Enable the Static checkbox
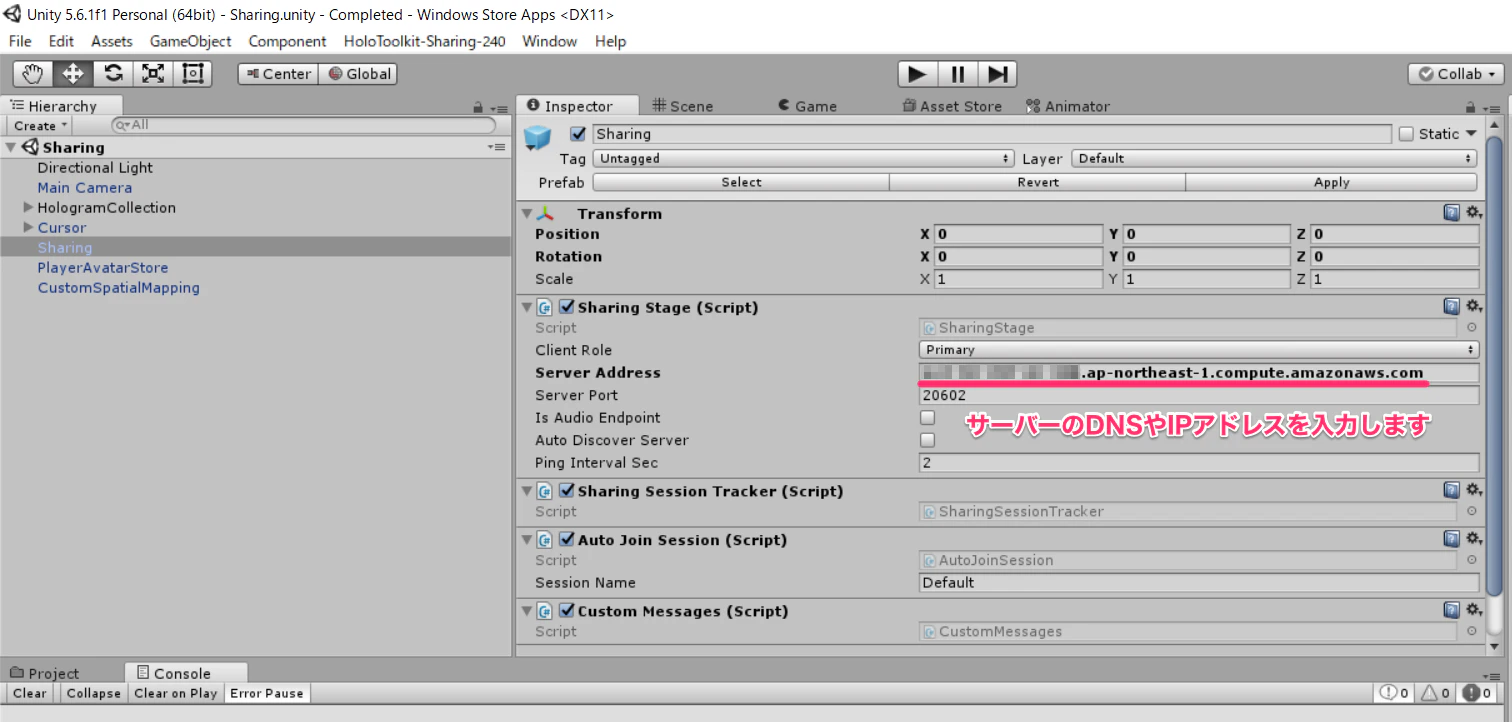The height and width of the screenshot is (722, 1512). (1406, 134)
